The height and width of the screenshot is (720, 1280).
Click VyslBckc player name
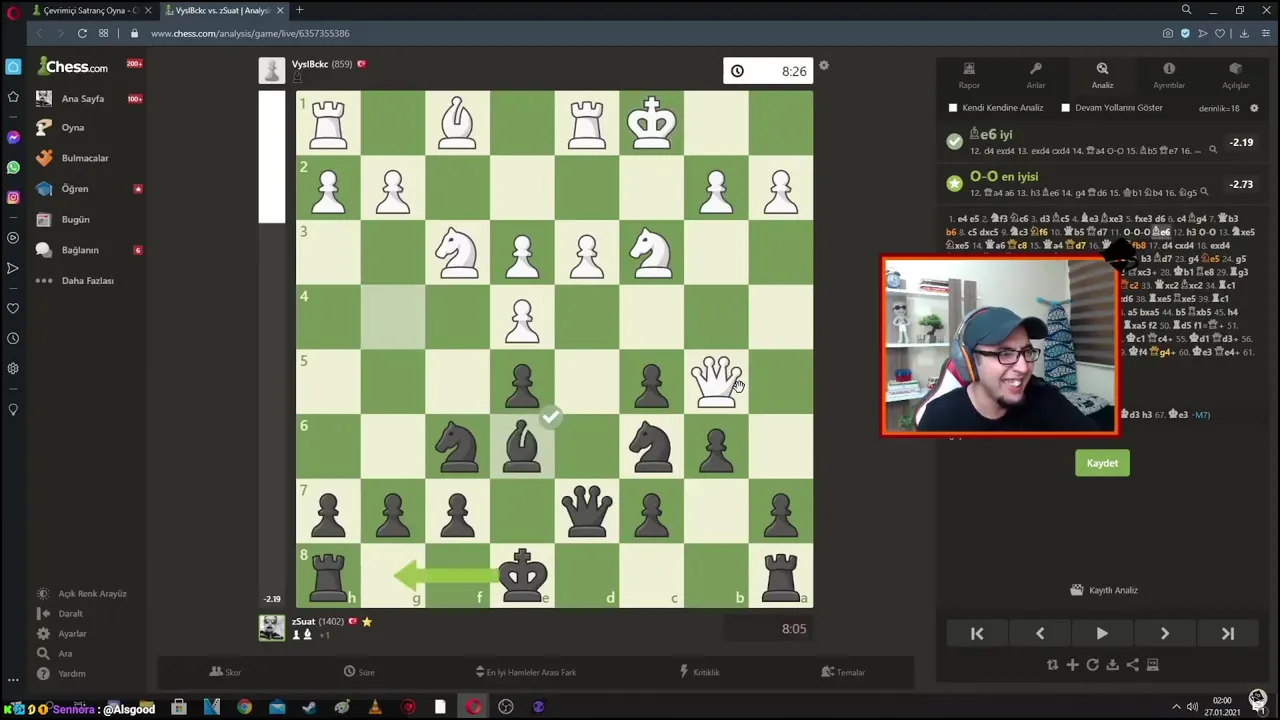[310, 64]
